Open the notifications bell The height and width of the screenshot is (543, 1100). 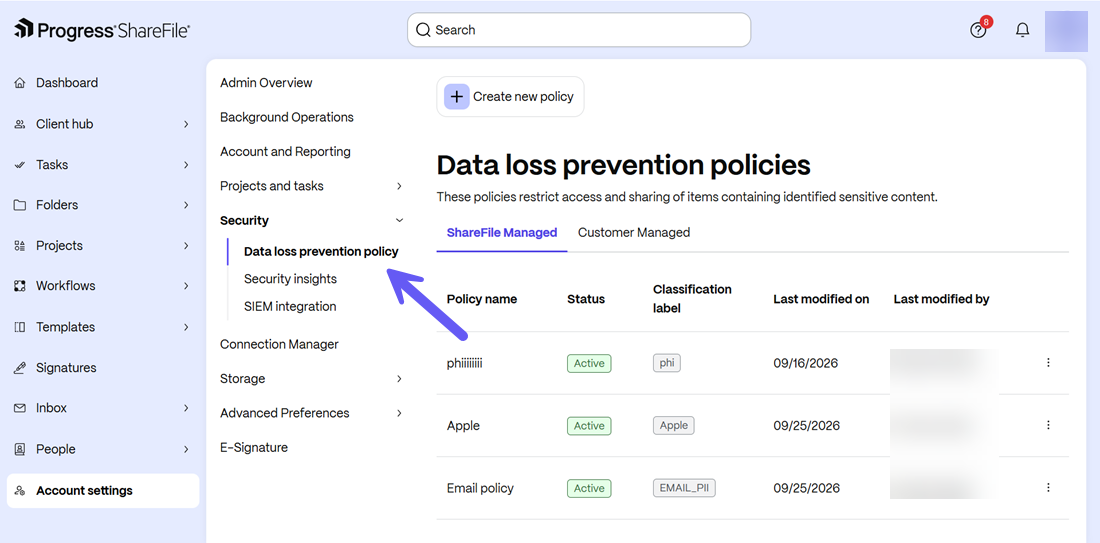click(1023, 30)
